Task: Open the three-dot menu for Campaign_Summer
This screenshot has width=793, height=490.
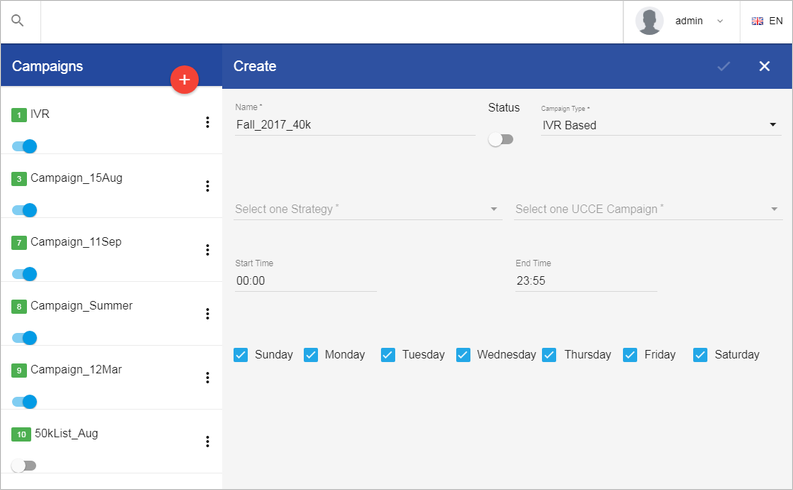Action: 207,314
